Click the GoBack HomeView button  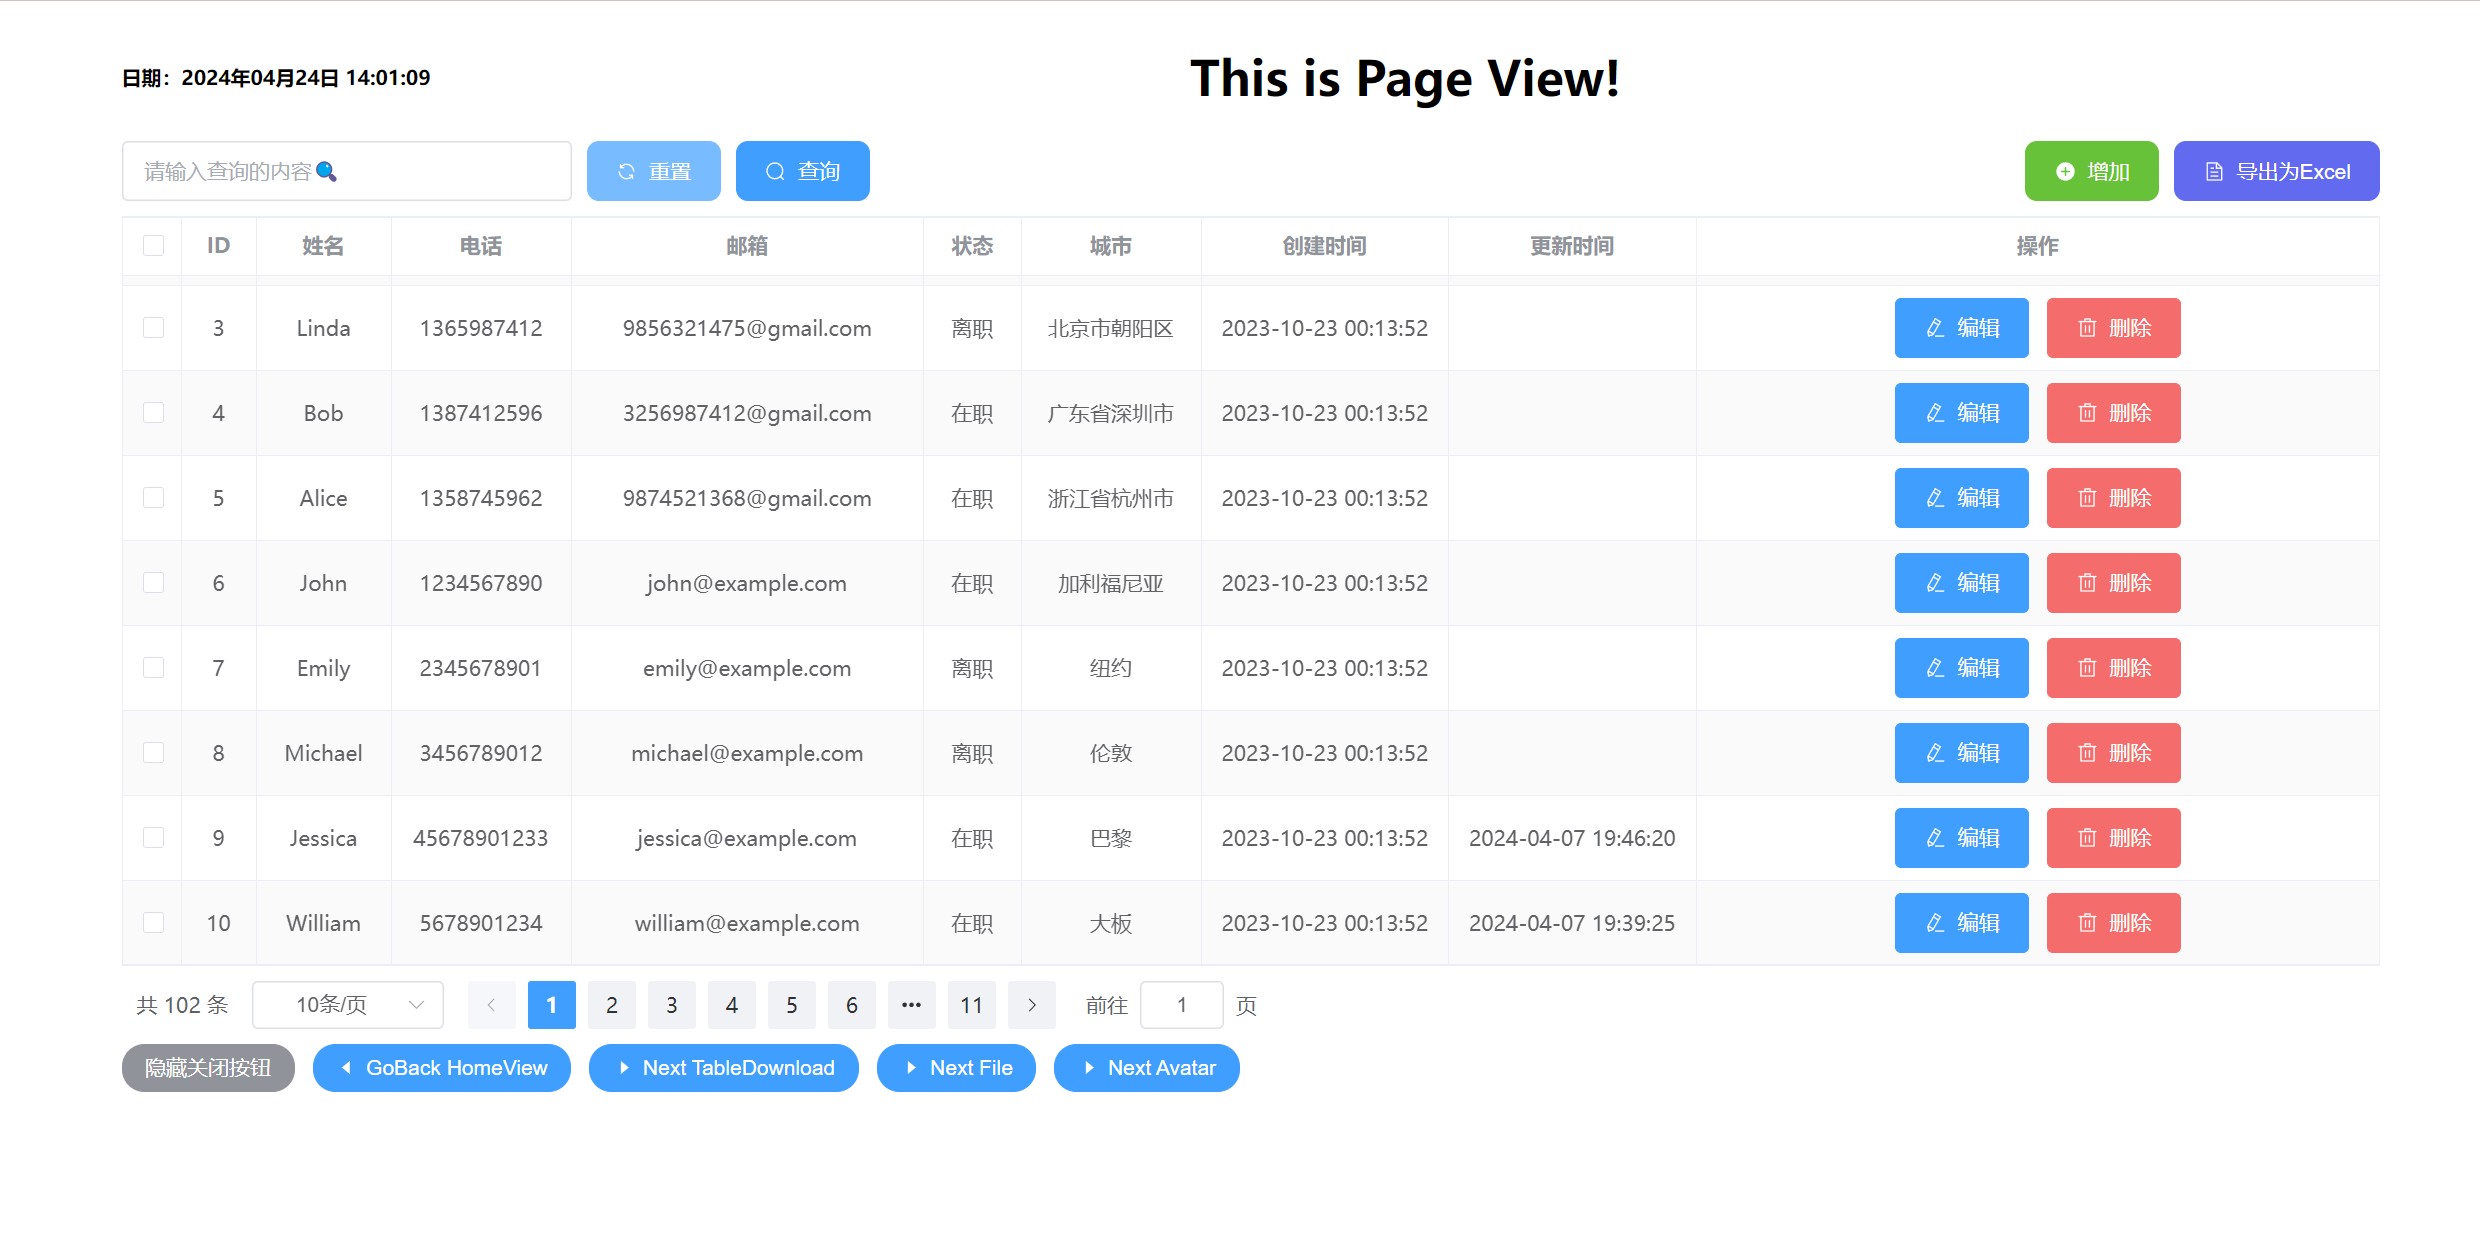pyautogui.click(x=442, y=1068)
